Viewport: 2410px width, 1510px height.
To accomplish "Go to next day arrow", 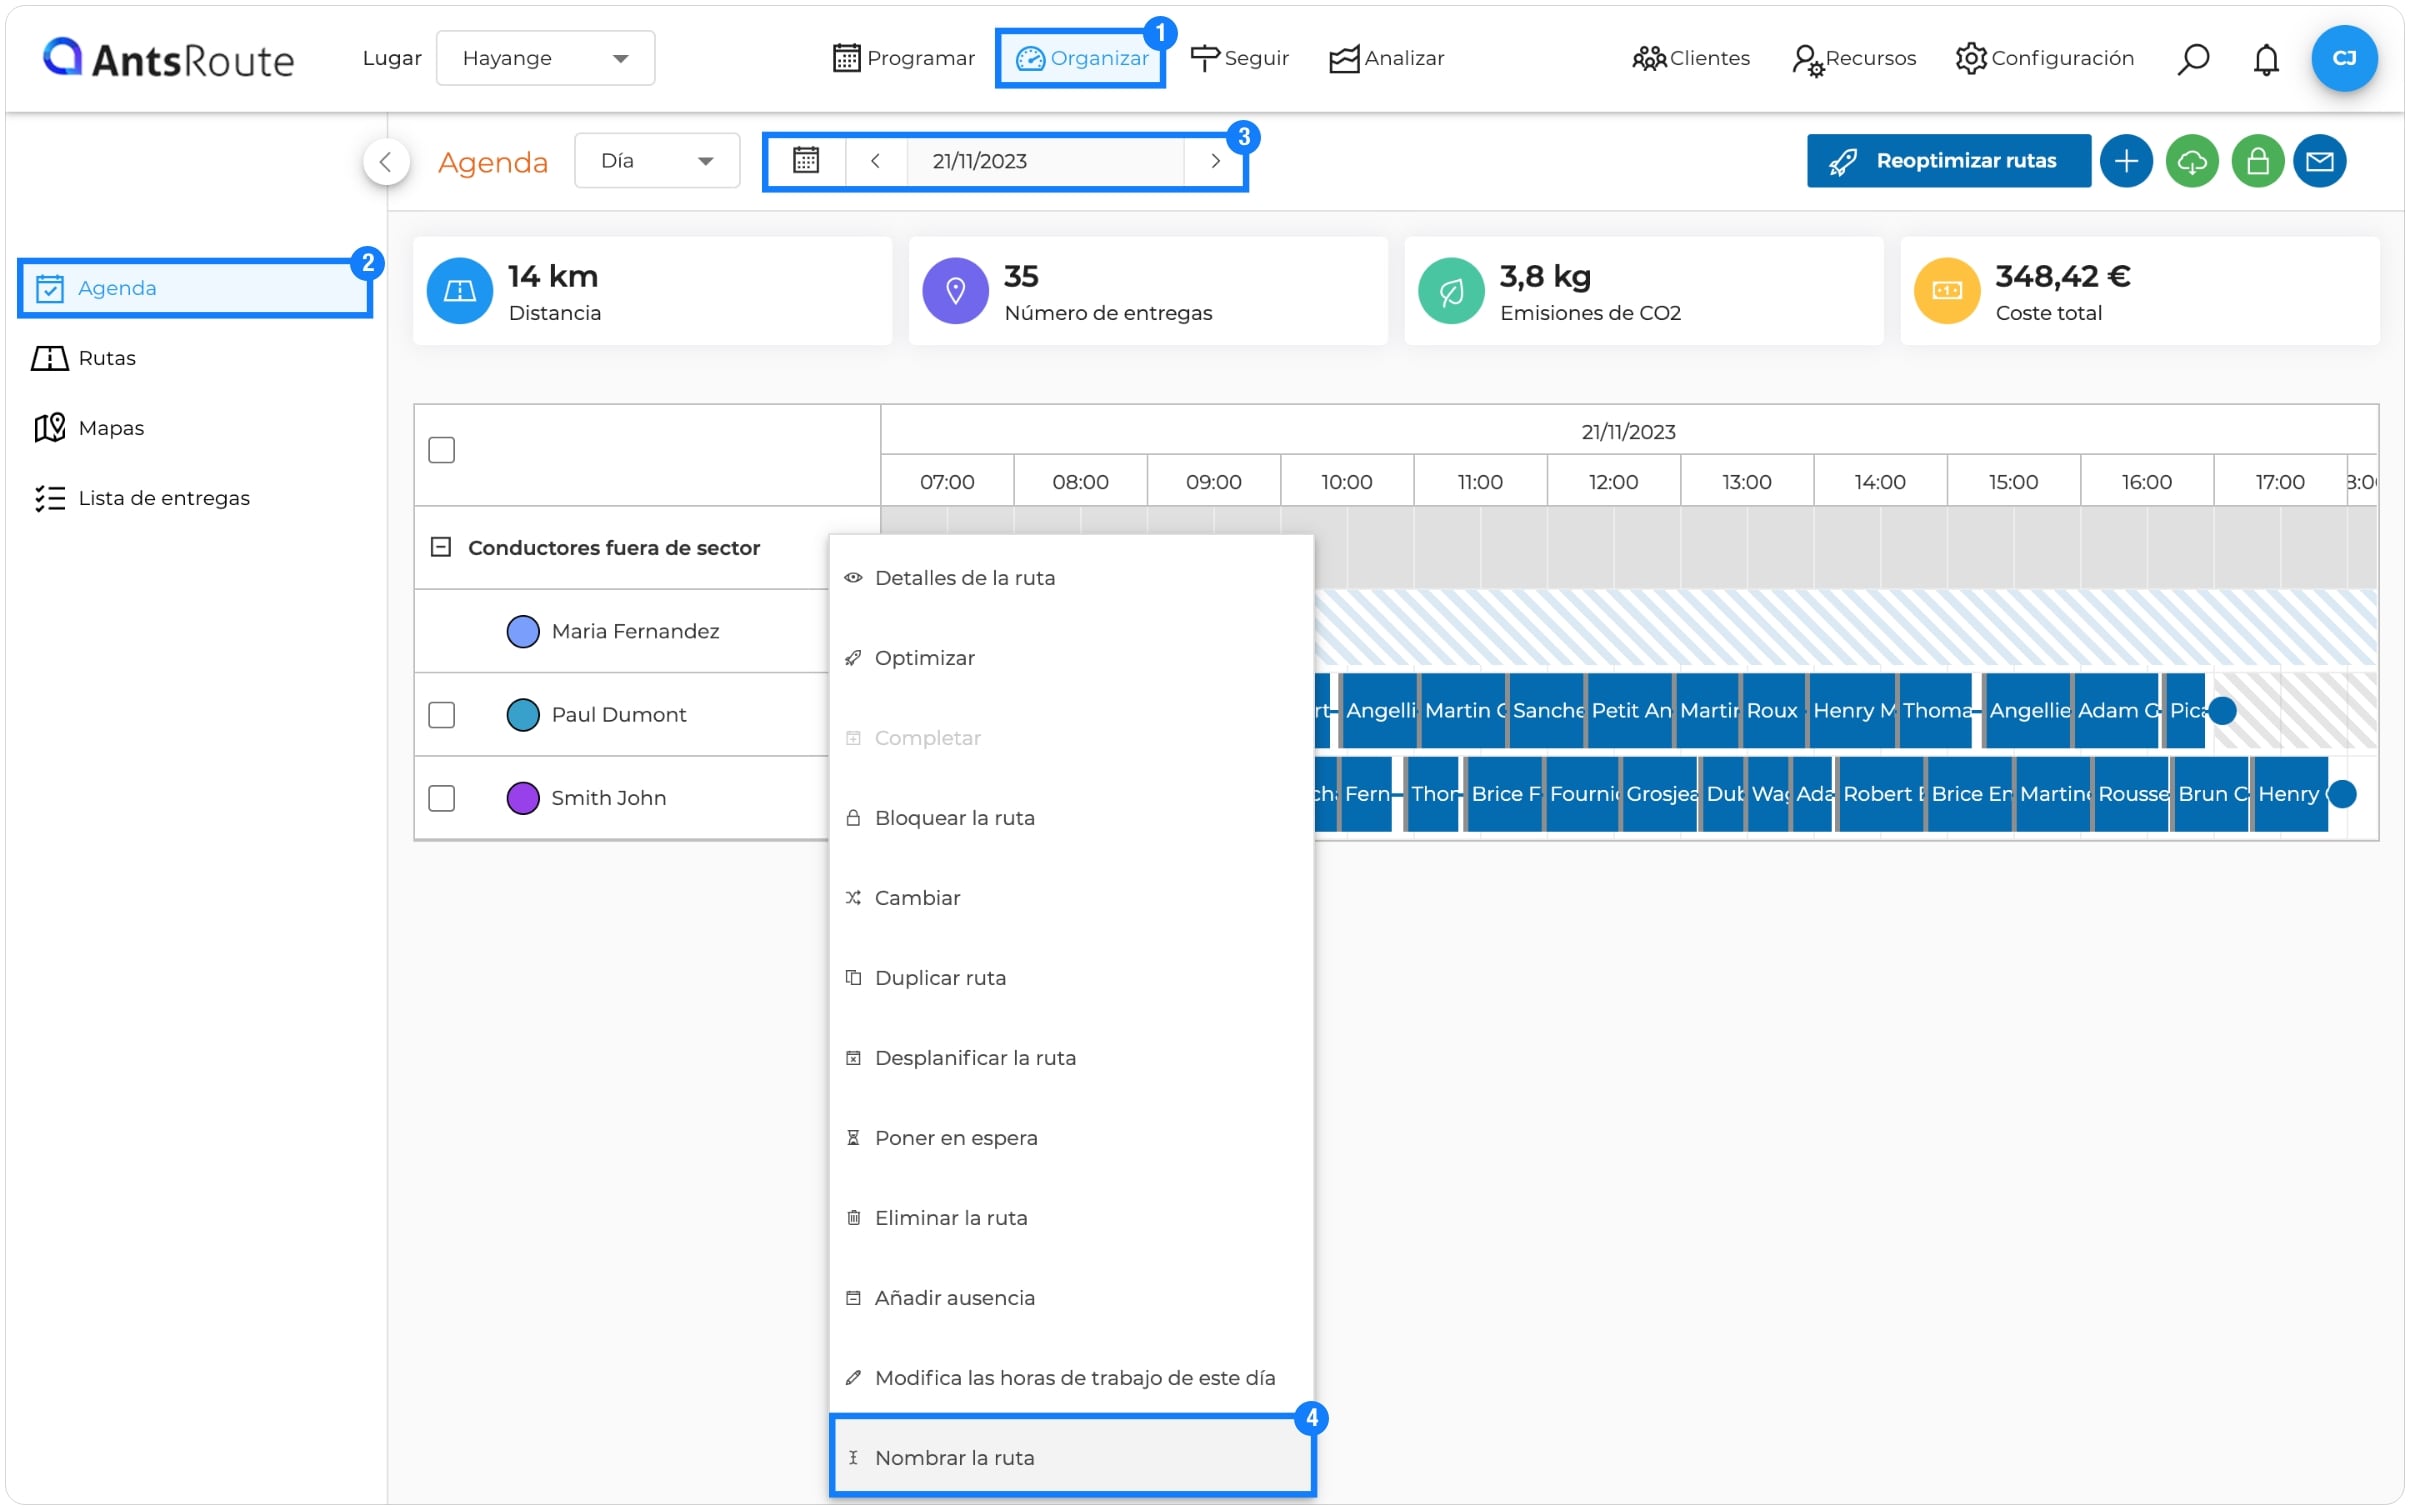I will [1215, 161].
